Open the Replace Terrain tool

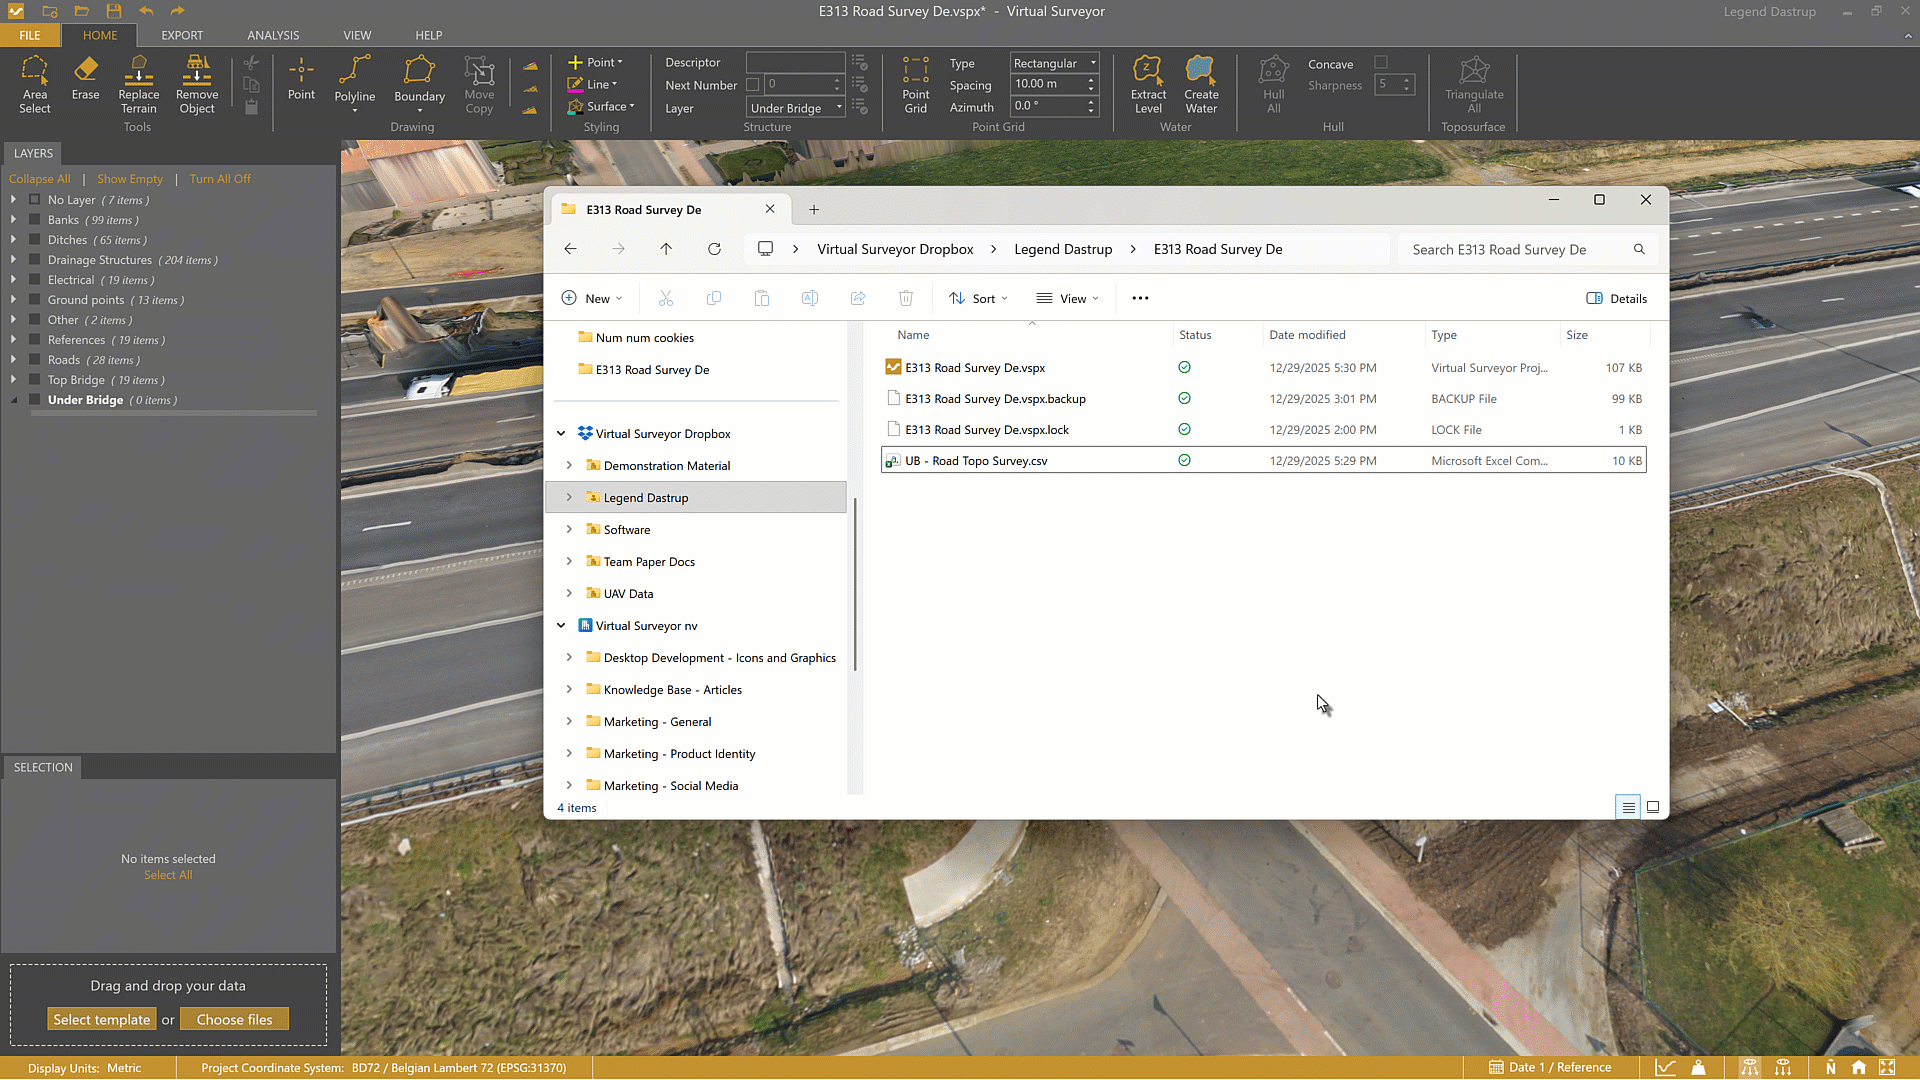click(138, 85)
